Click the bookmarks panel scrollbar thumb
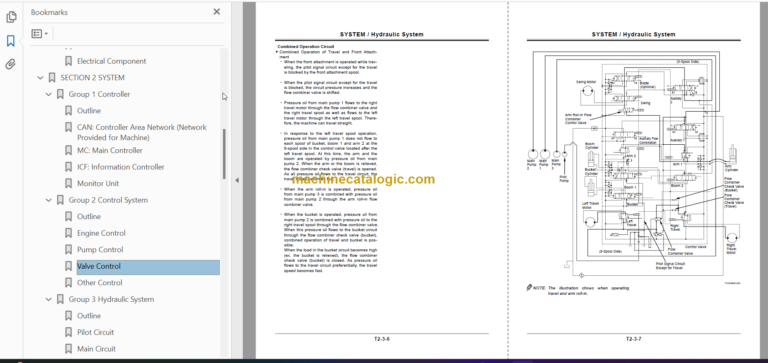768x363 pixels. tap(224, 154)
